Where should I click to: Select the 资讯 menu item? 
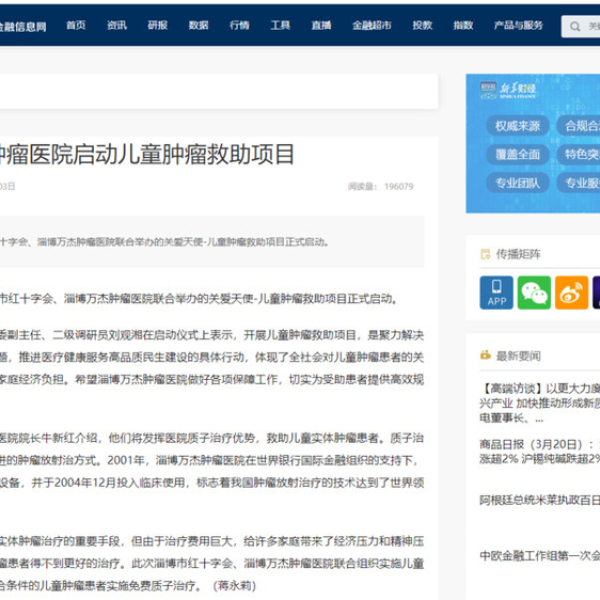point(117,25)
